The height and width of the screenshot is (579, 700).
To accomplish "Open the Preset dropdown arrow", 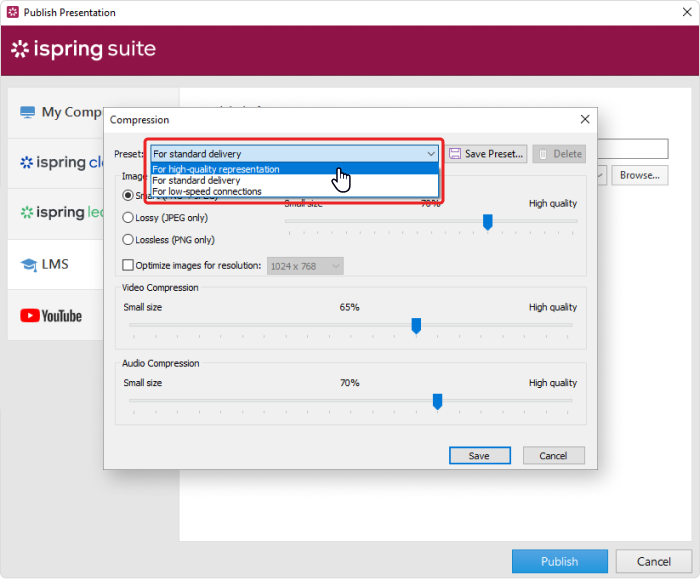I will [431, 154].
